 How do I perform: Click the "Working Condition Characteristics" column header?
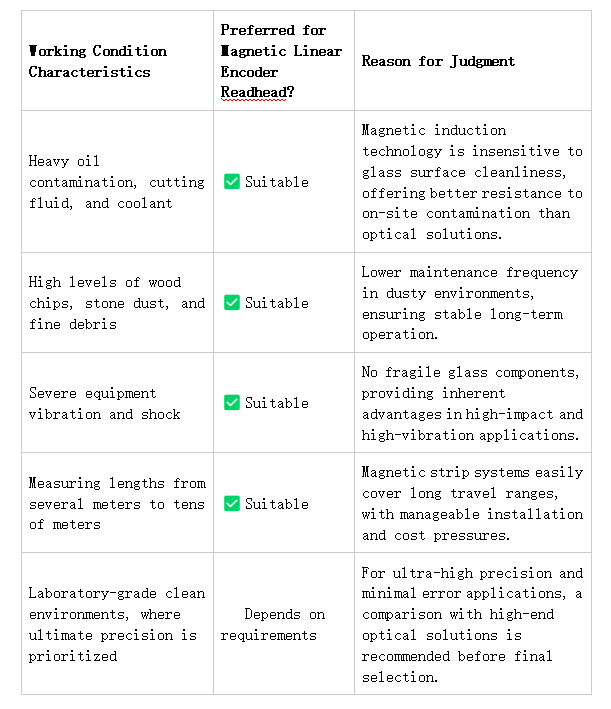click(x=98, y=61)
